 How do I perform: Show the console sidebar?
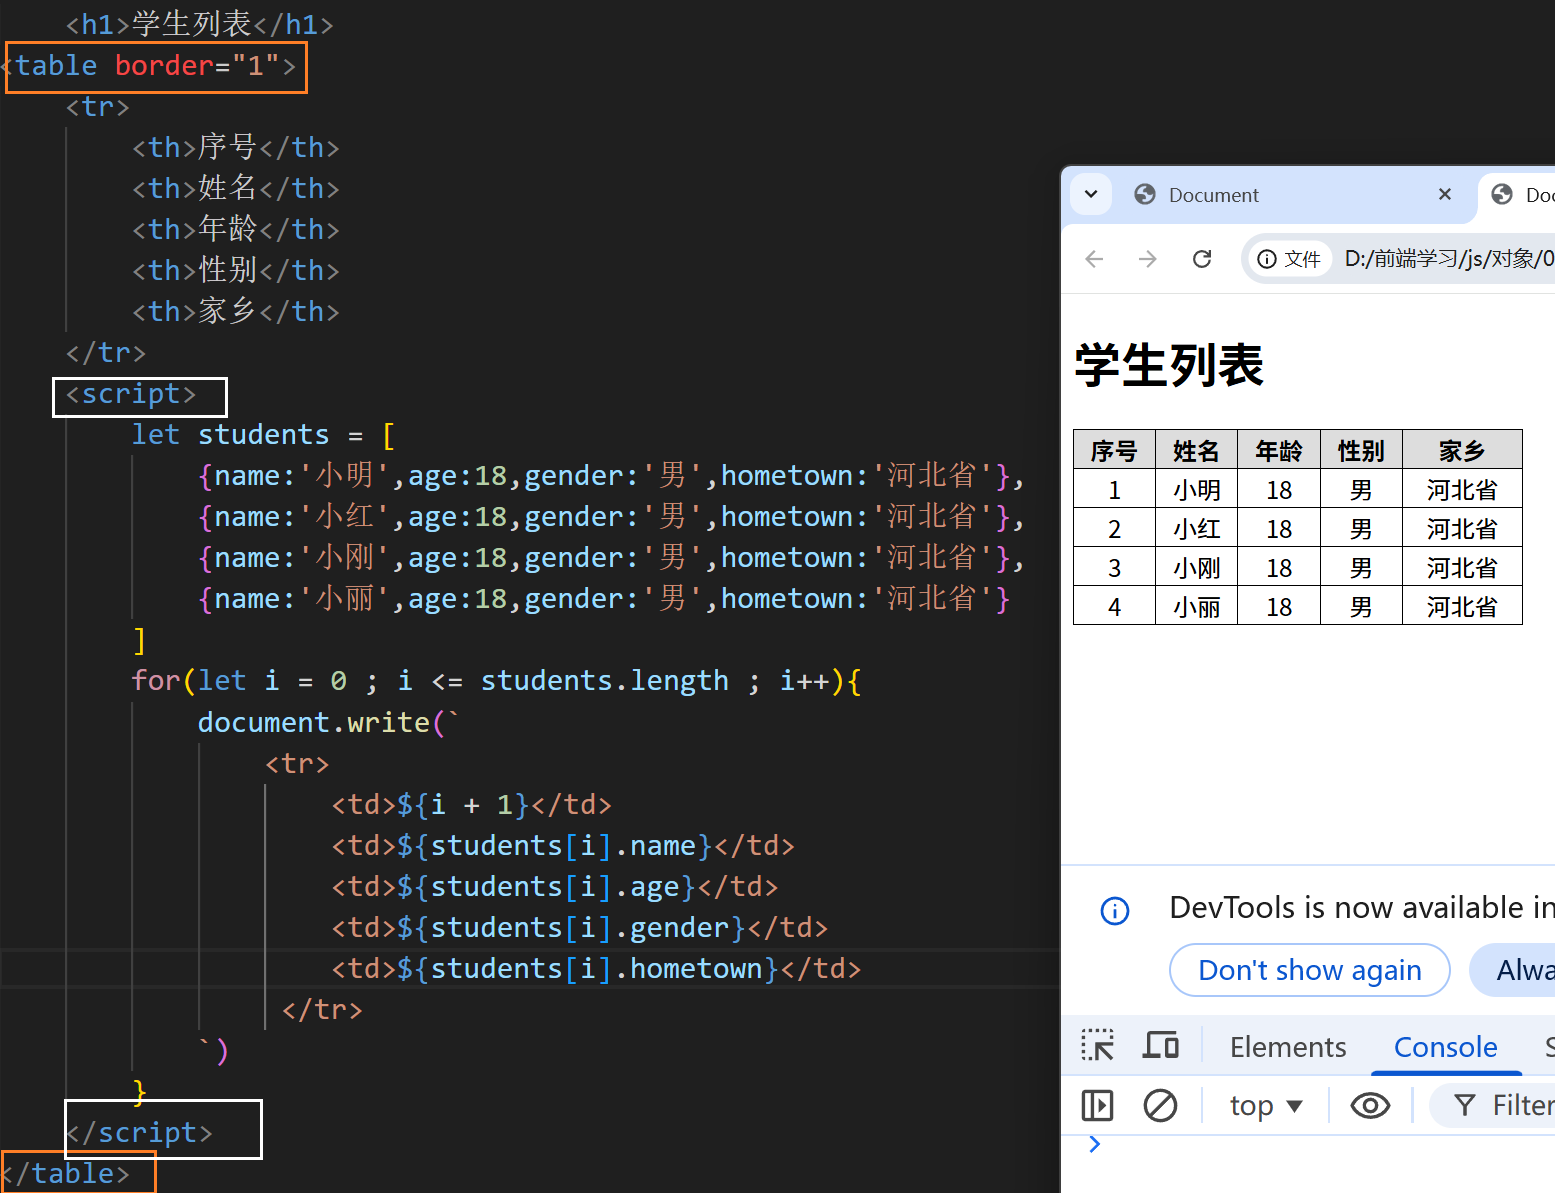(1097, 1105)
